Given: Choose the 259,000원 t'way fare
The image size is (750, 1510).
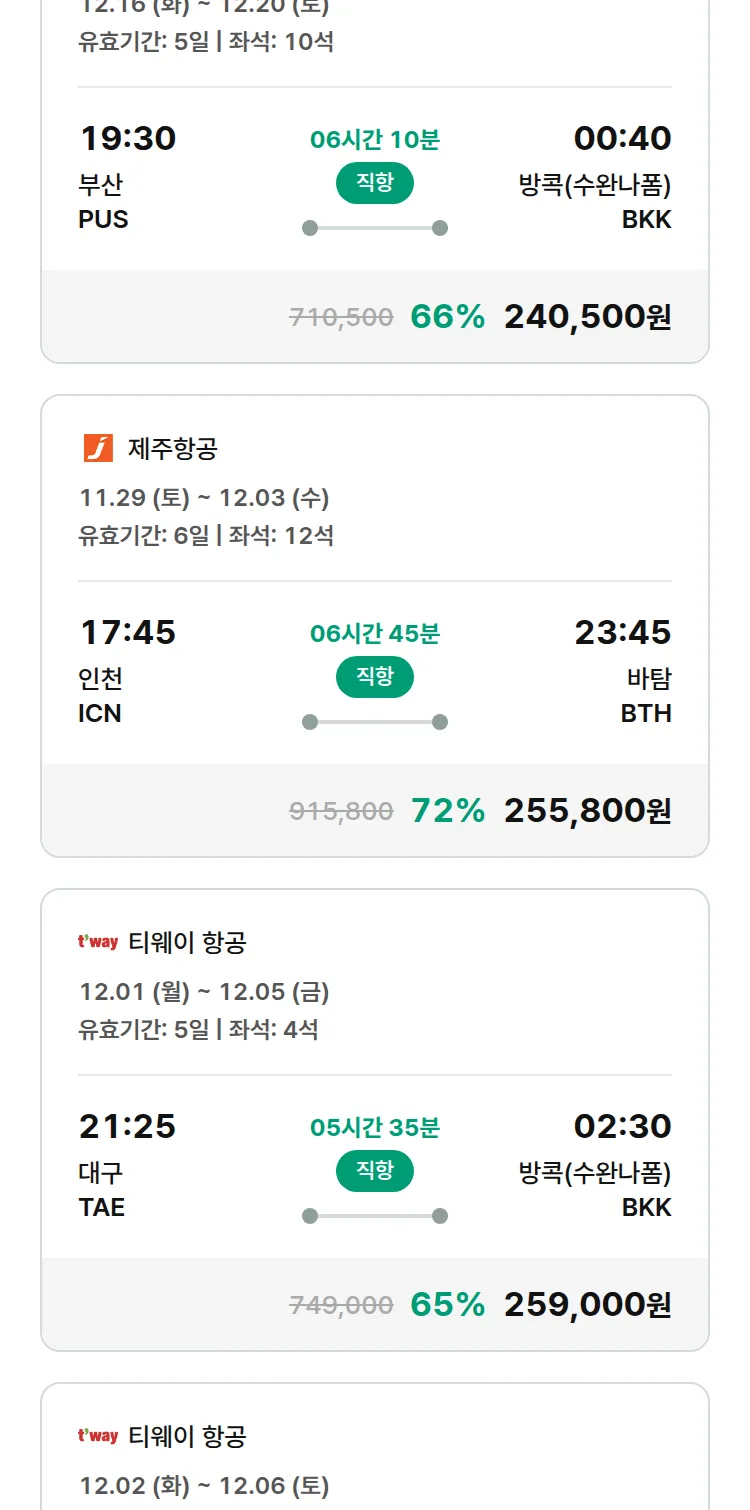Looking at the screenshot, I should click(x=587, y=1305).
